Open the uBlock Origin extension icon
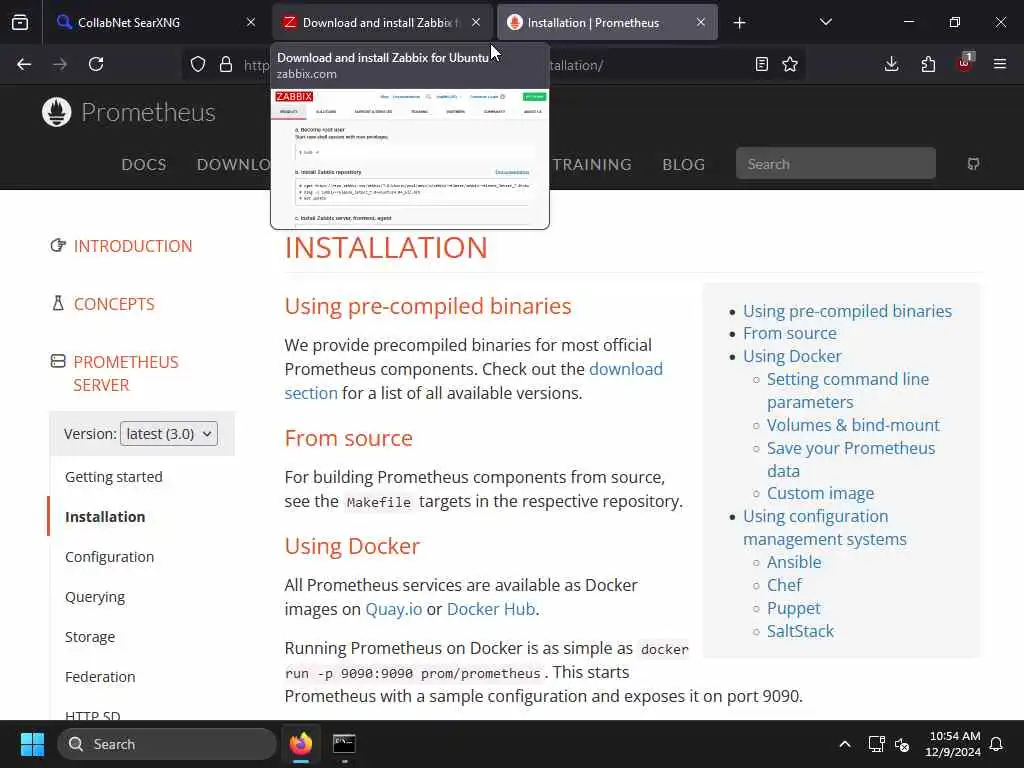This screenshot has width=1024, height=768. [x=965, y=63]
